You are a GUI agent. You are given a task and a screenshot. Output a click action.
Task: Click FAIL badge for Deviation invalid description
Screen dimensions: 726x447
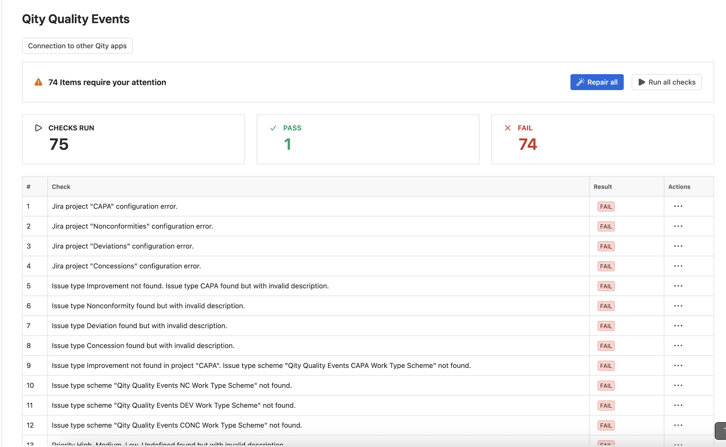[606, 326]
